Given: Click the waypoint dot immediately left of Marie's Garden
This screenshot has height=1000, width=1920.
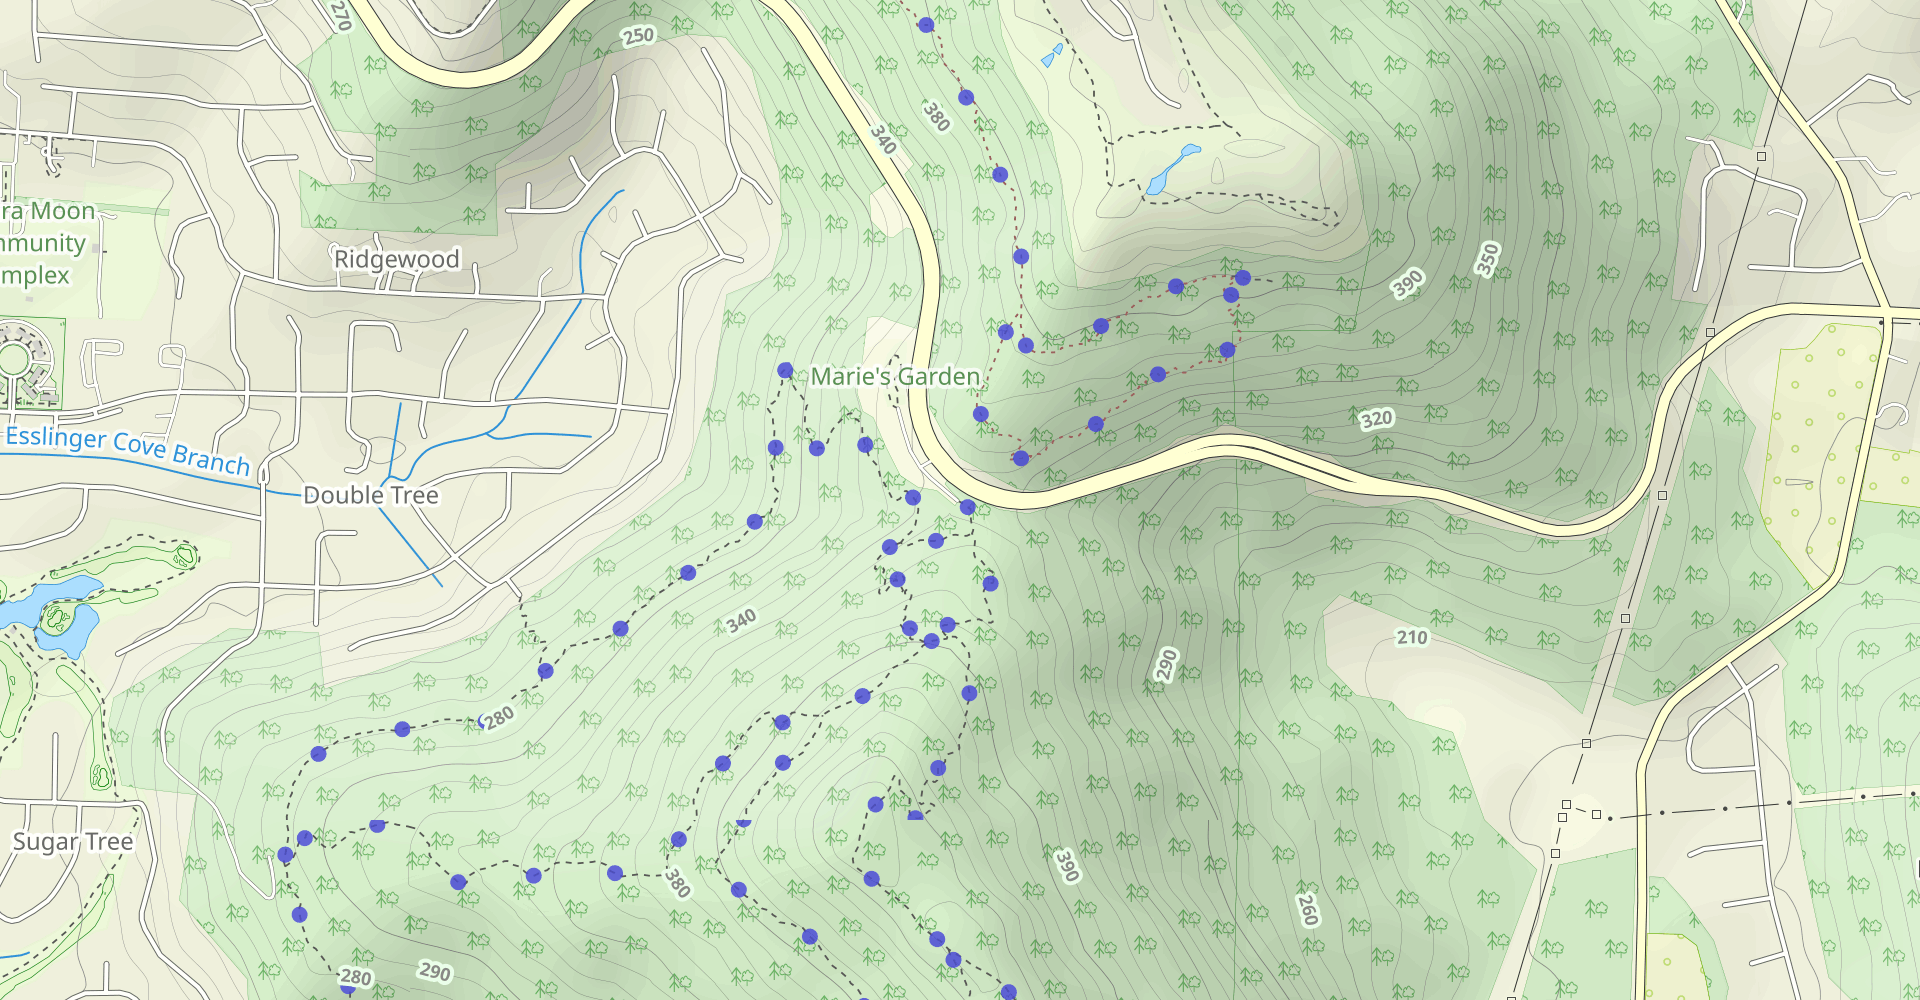Looking at the screenshot, I should [x=785, y=371].
